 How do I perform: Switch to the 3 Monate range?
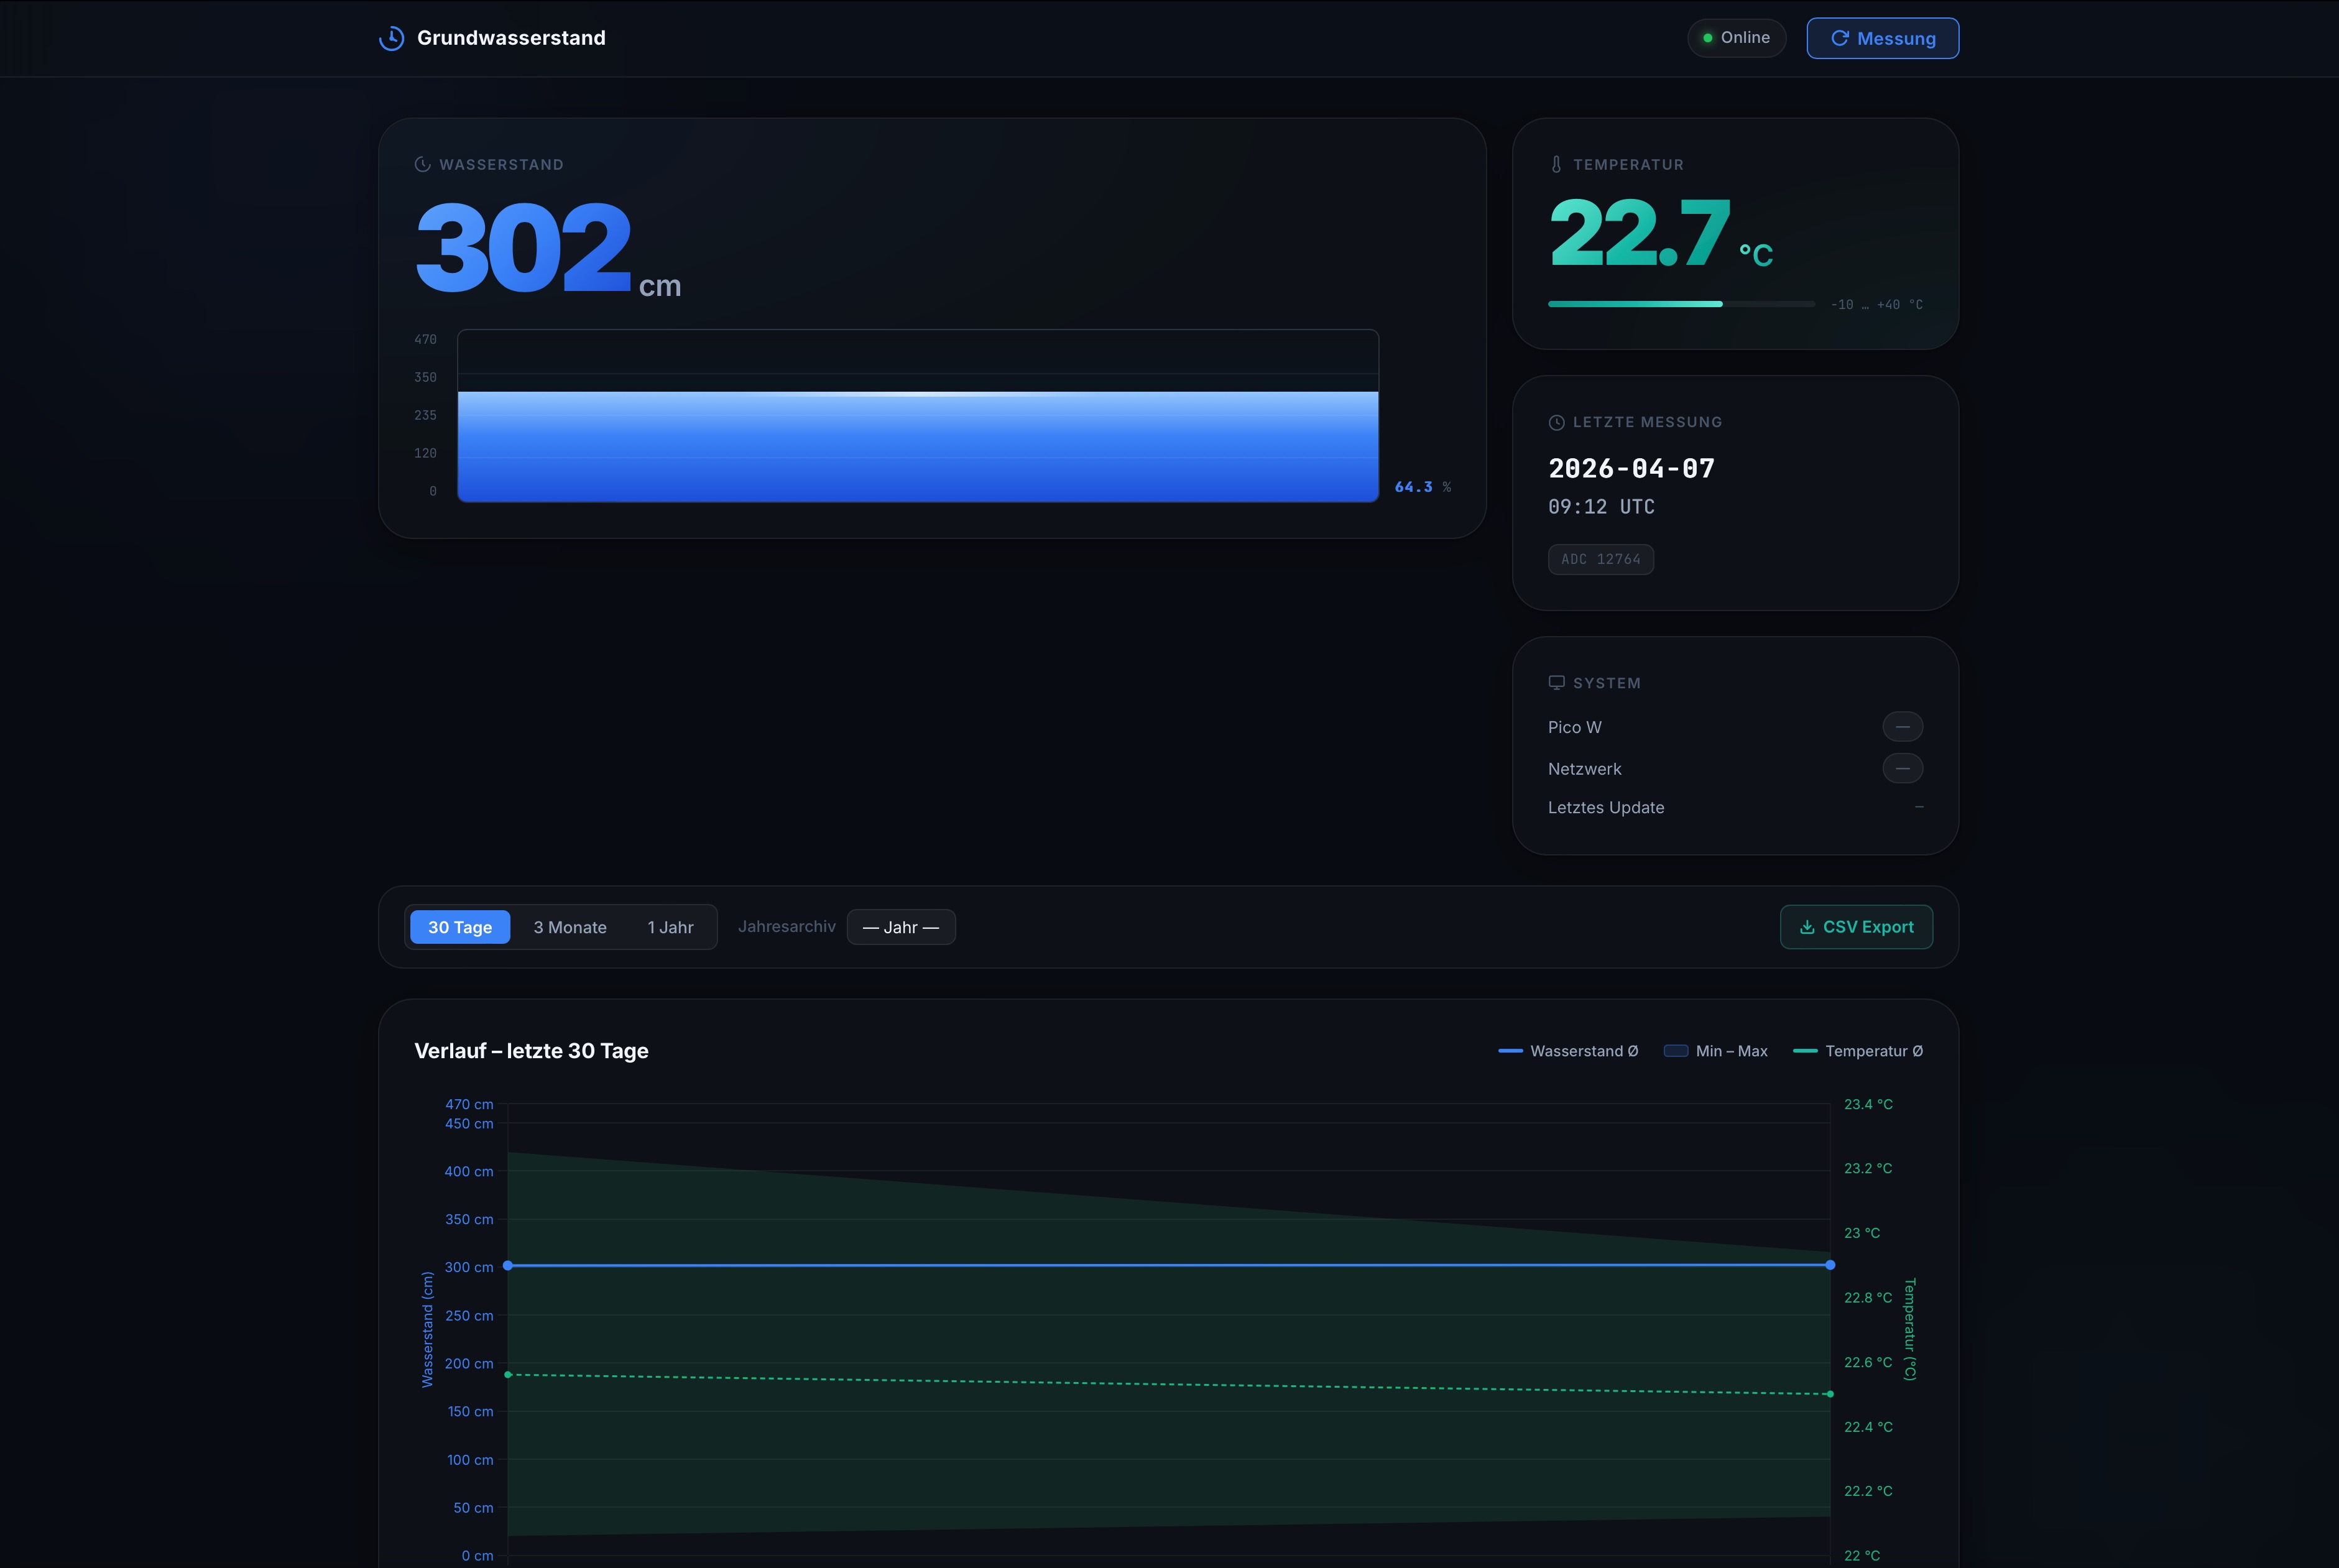[570, 927]
